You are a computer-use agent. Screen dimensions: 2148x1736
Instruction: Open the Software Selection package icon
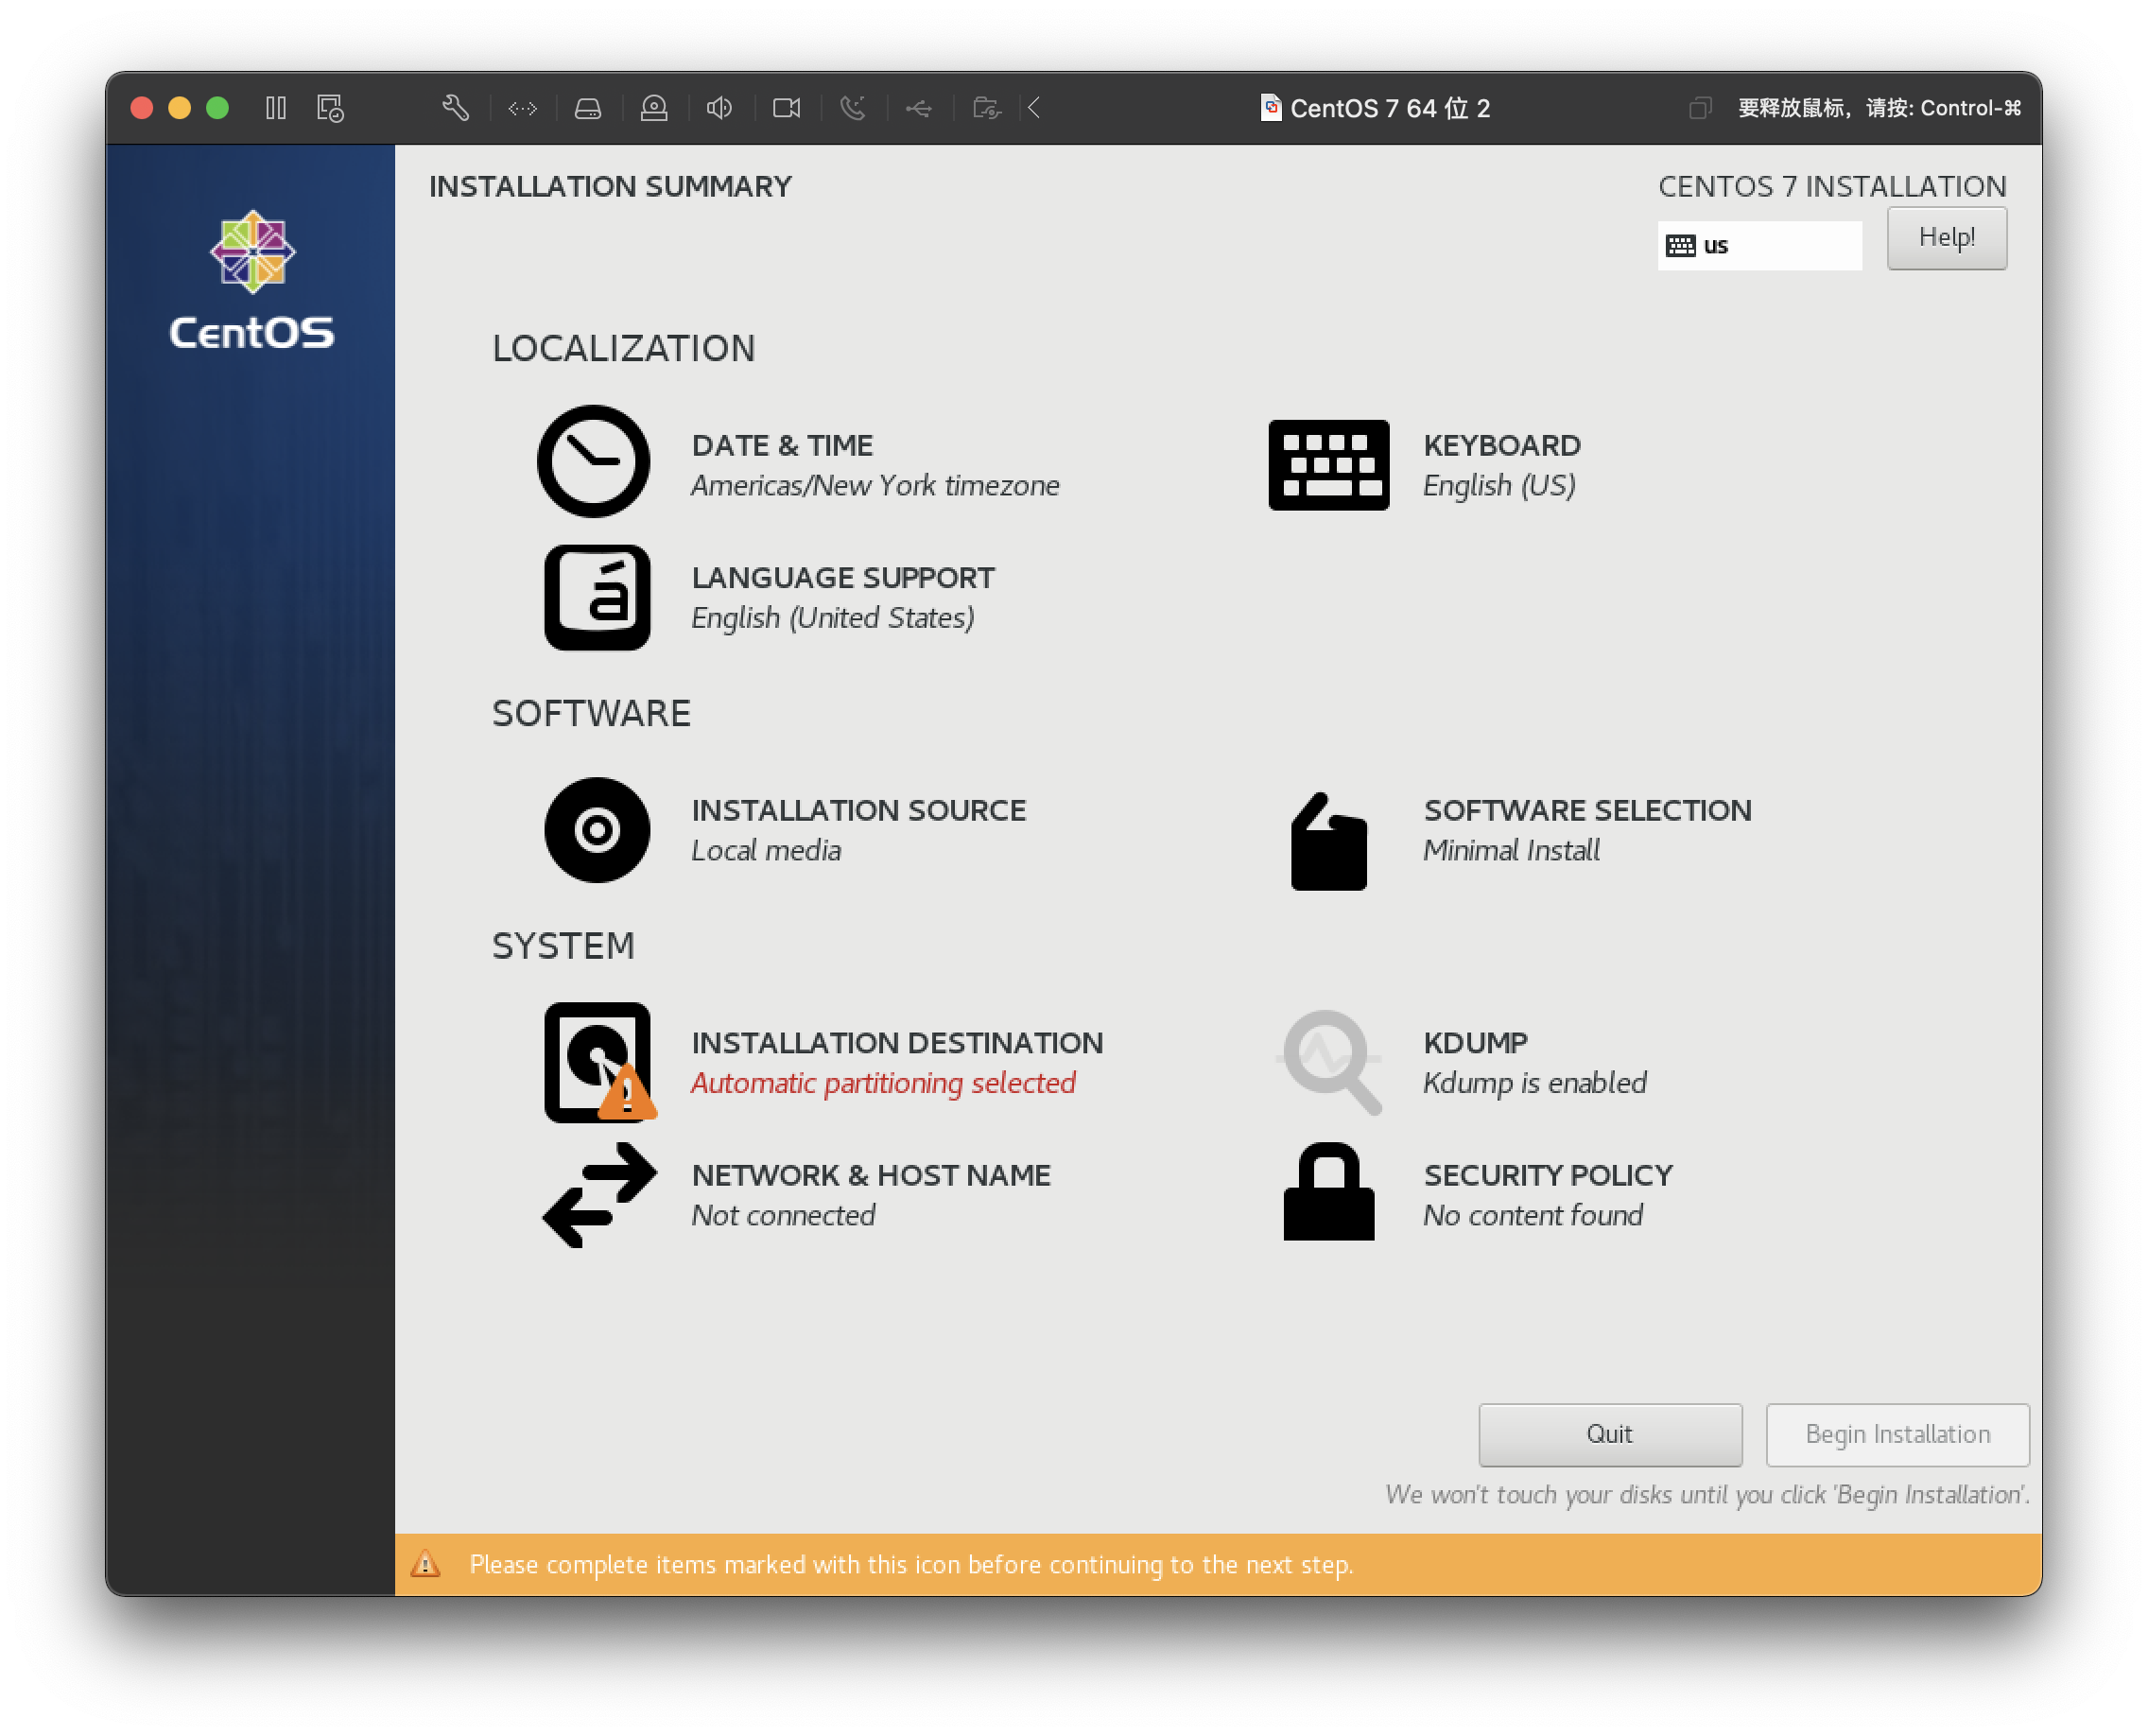(1328, 841)
